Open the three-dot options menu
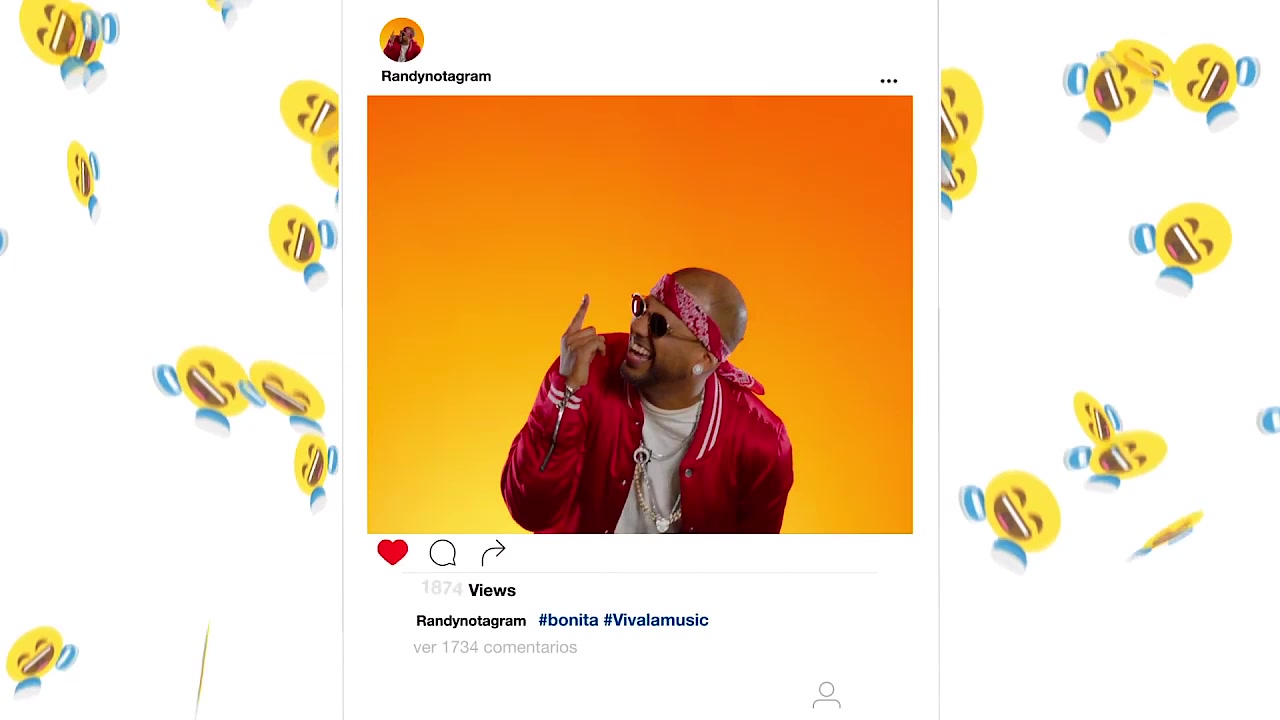The height and width of the screenshot is (720, 1280). pyautogui.click(x=889, y=81)
